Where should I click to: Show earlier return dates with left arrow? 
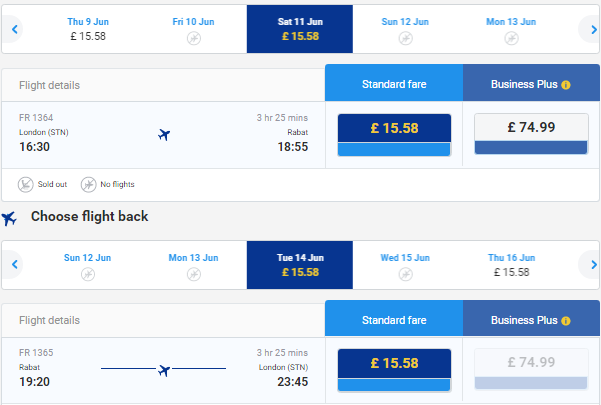pyautogui.click(x=14, y=264)
